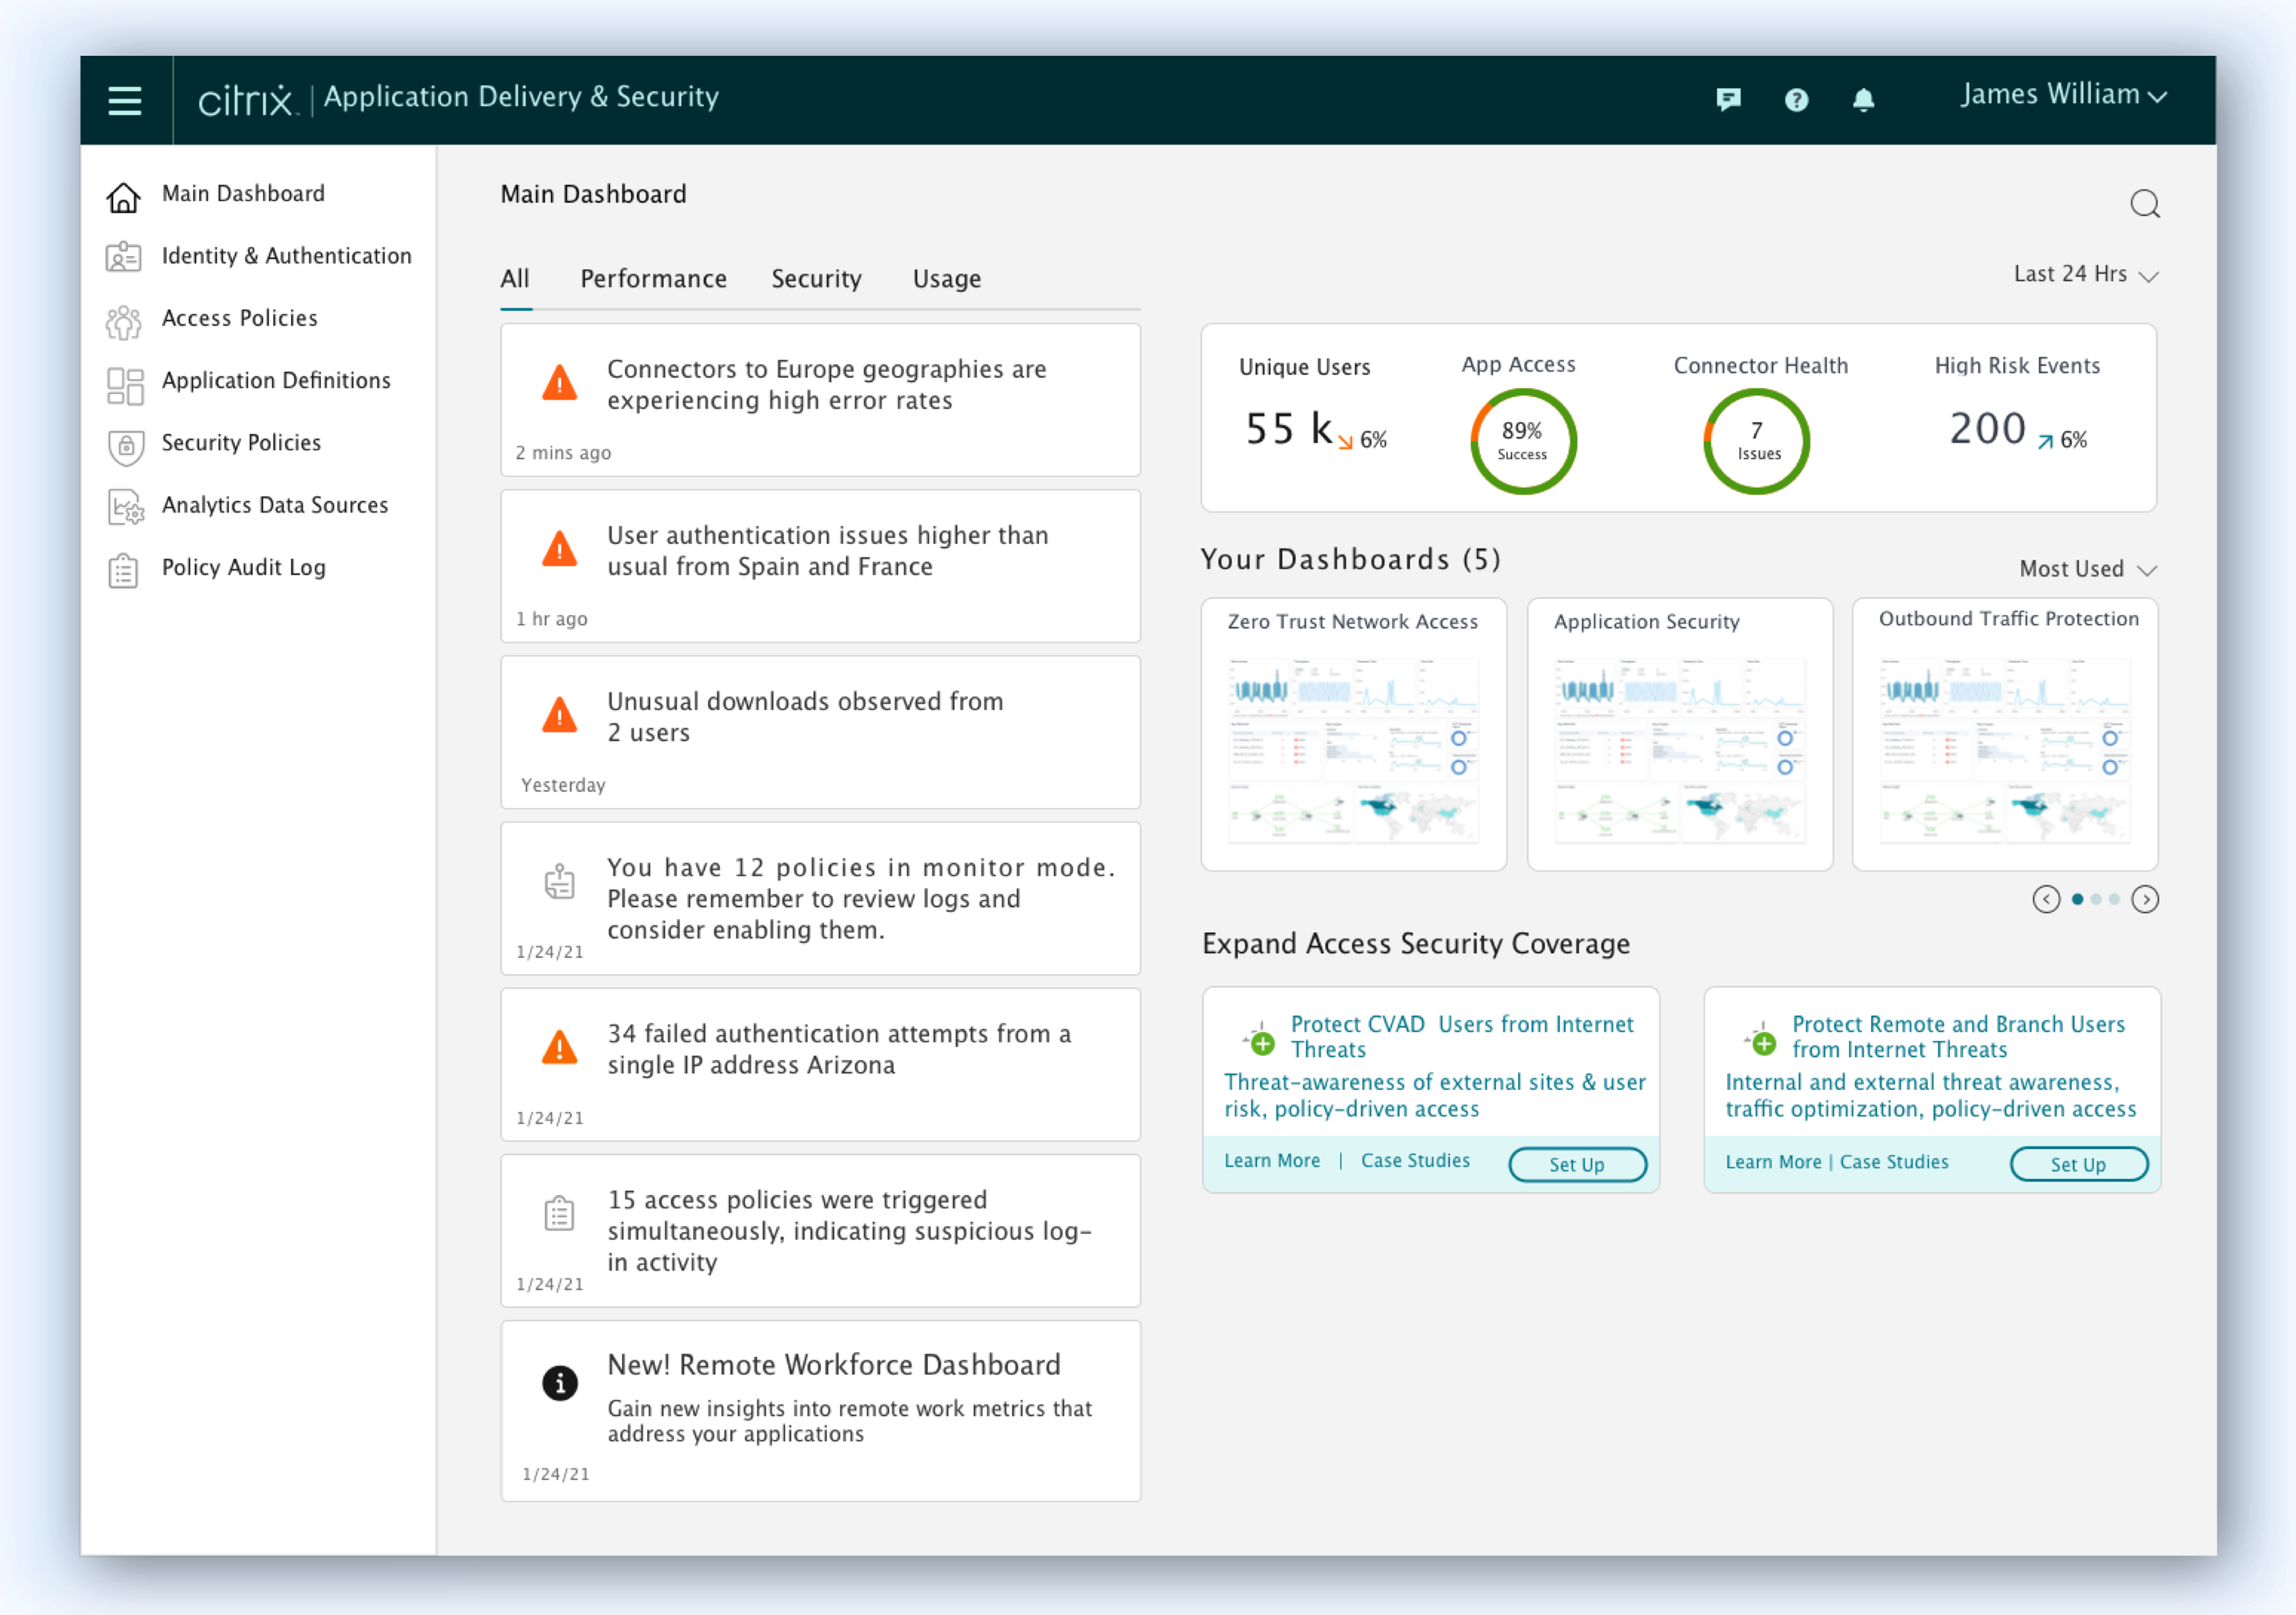Click the search magnifier icon
Viewport: 2296px width, 1615px height.
(2144, 204)
